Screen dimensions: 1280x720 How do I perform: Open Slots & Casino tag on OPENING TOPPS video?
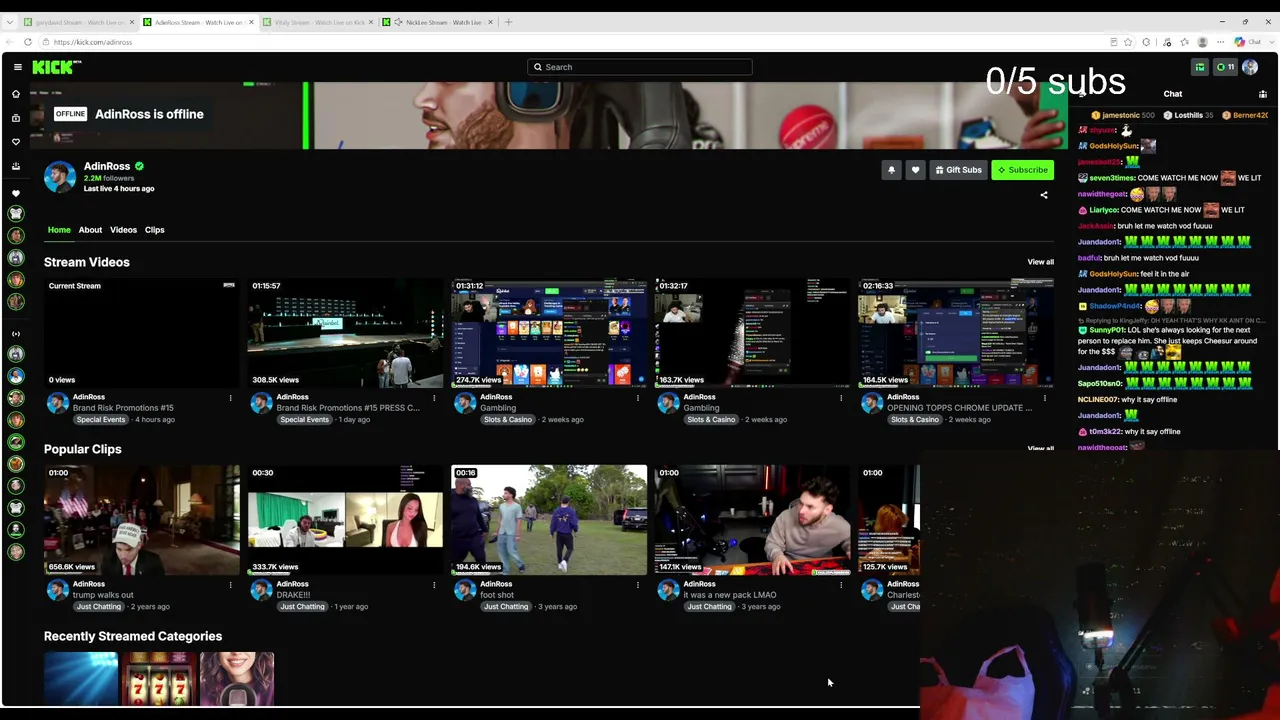pos(914,420)
